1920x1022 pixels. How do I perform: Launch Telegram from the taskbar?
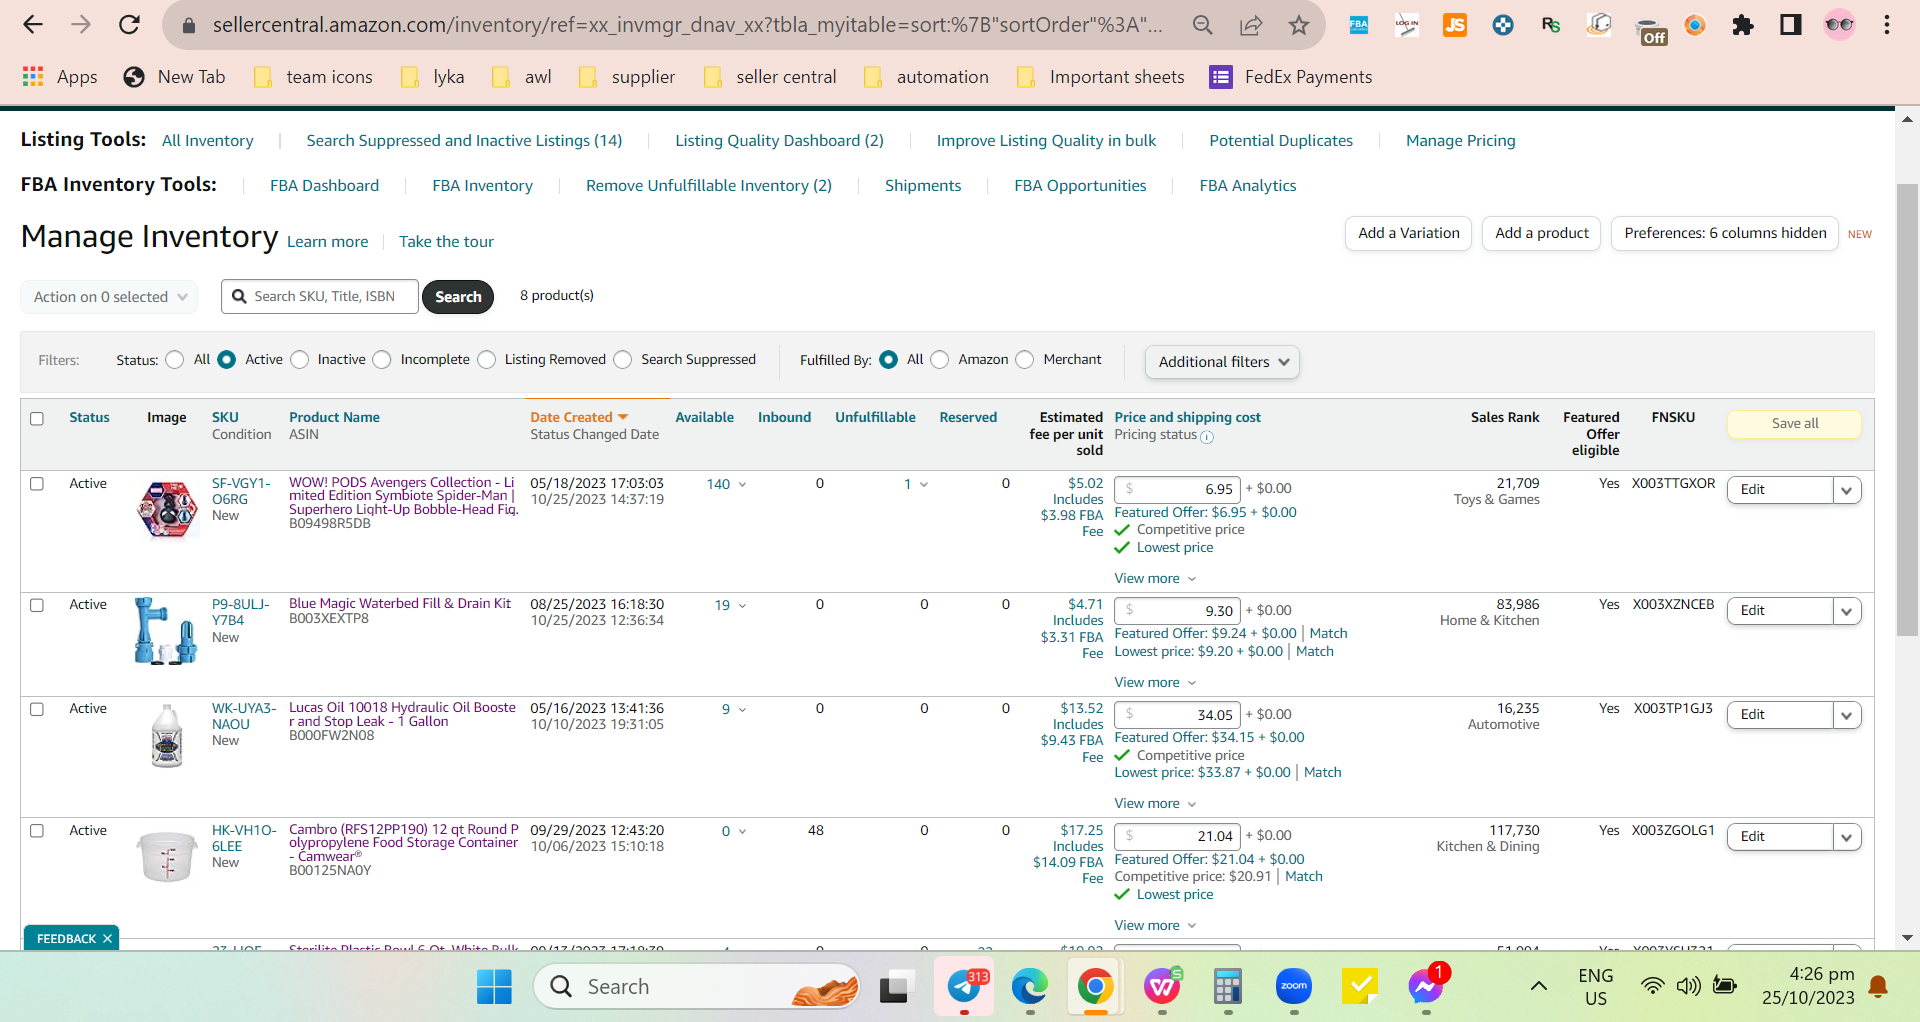point(965,987)
